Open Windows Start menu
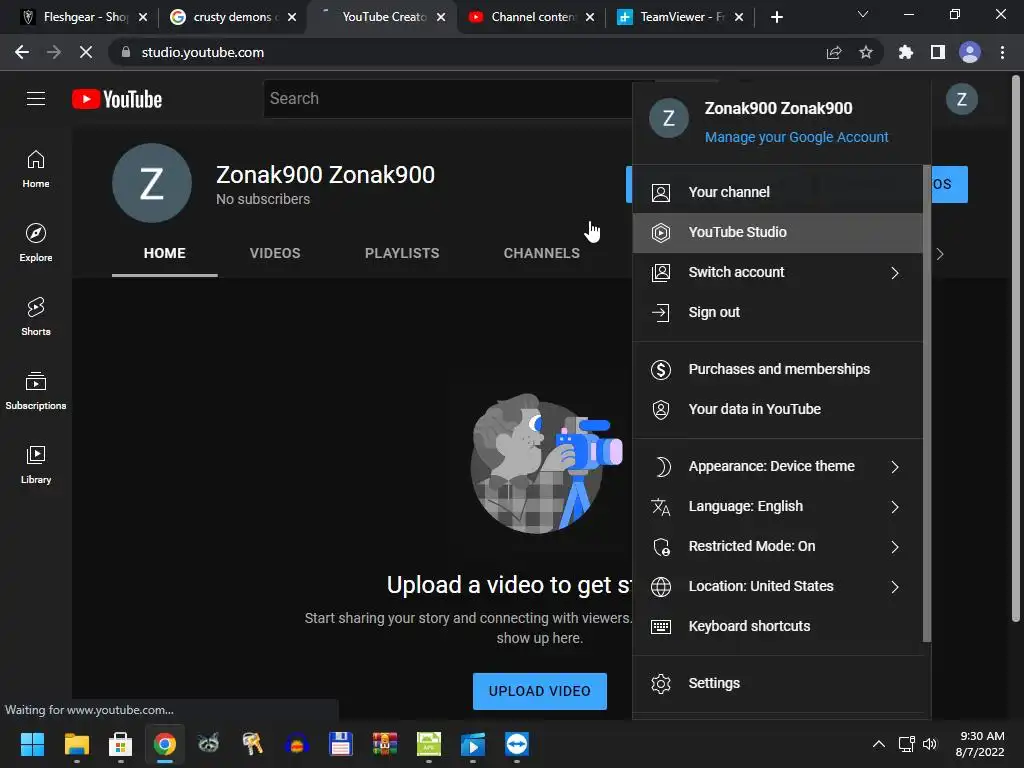 tap(32, 744)
